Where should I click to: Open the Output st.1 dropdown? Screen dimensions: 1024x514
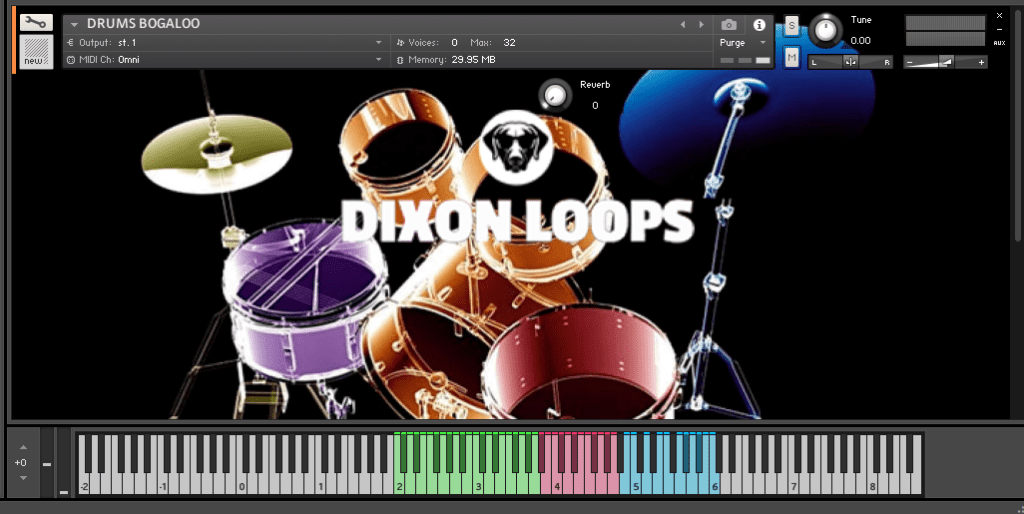pyautogui.click(x=378, y=43)
